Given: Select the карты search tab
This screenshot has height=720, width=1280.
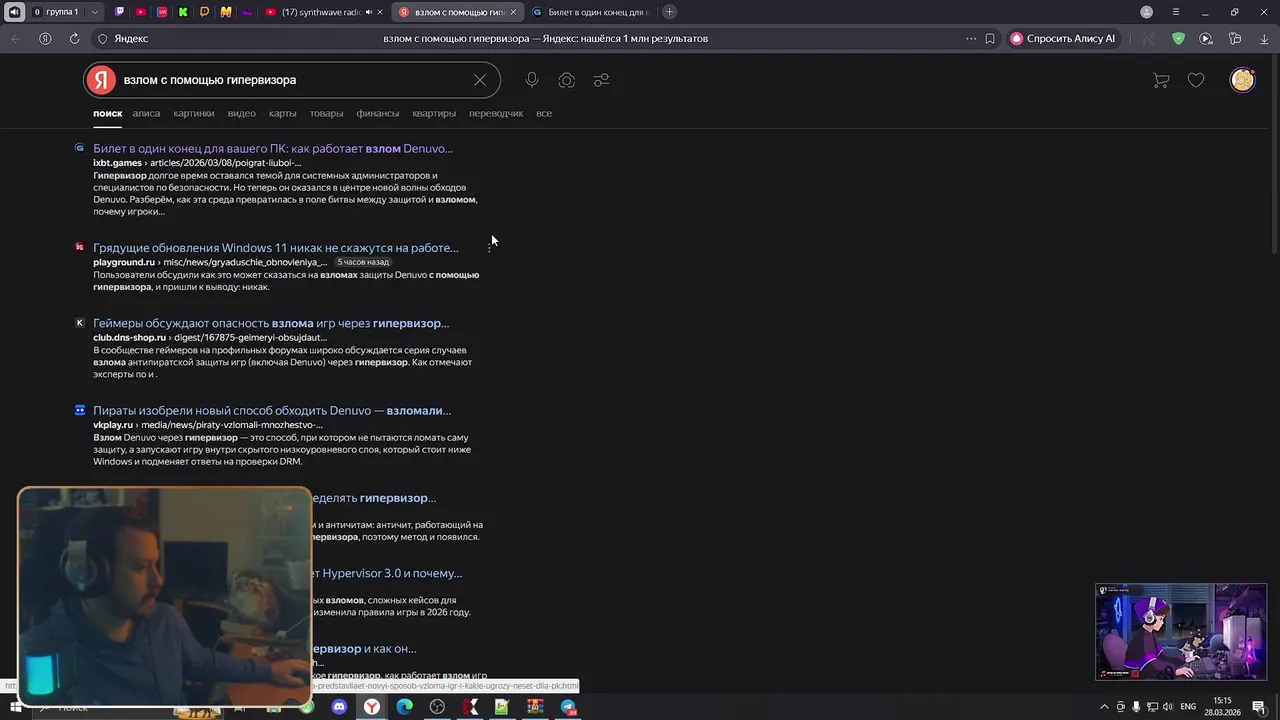Looking at the screenshot, I should 282,113.
